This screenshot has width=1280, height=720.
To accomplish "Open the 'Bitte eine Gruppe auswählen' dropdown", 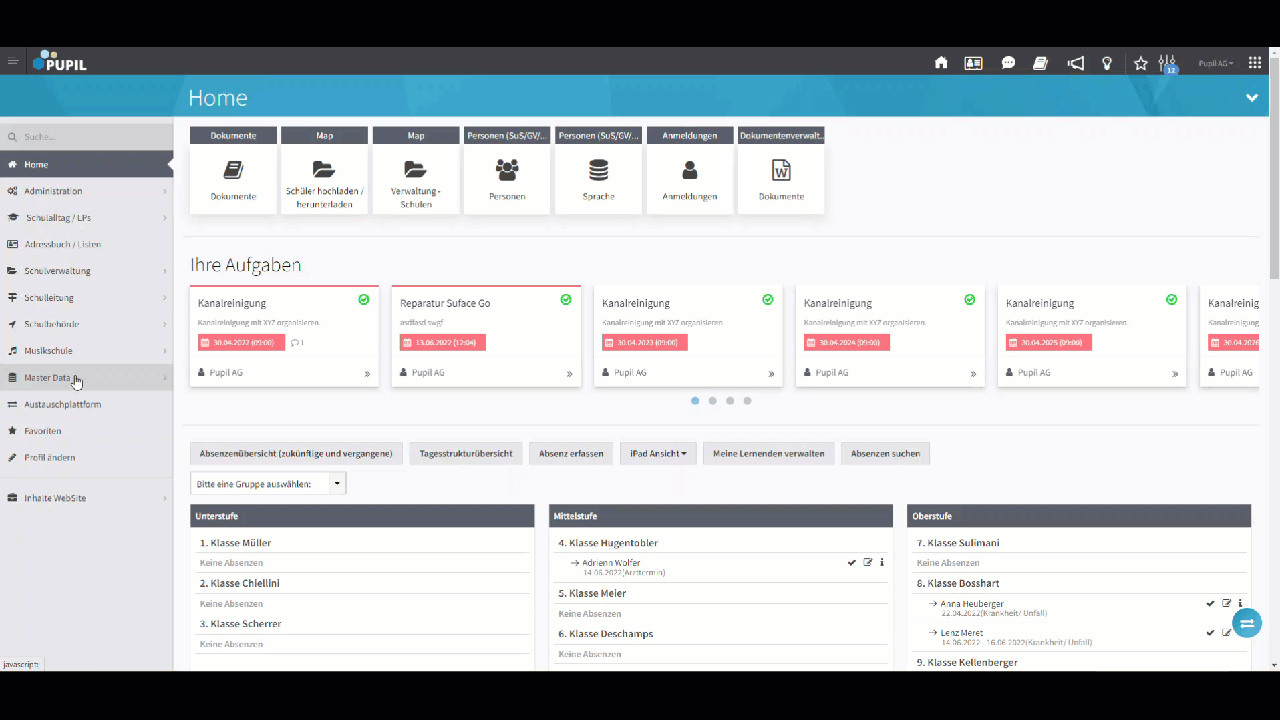I will [268, 484].
